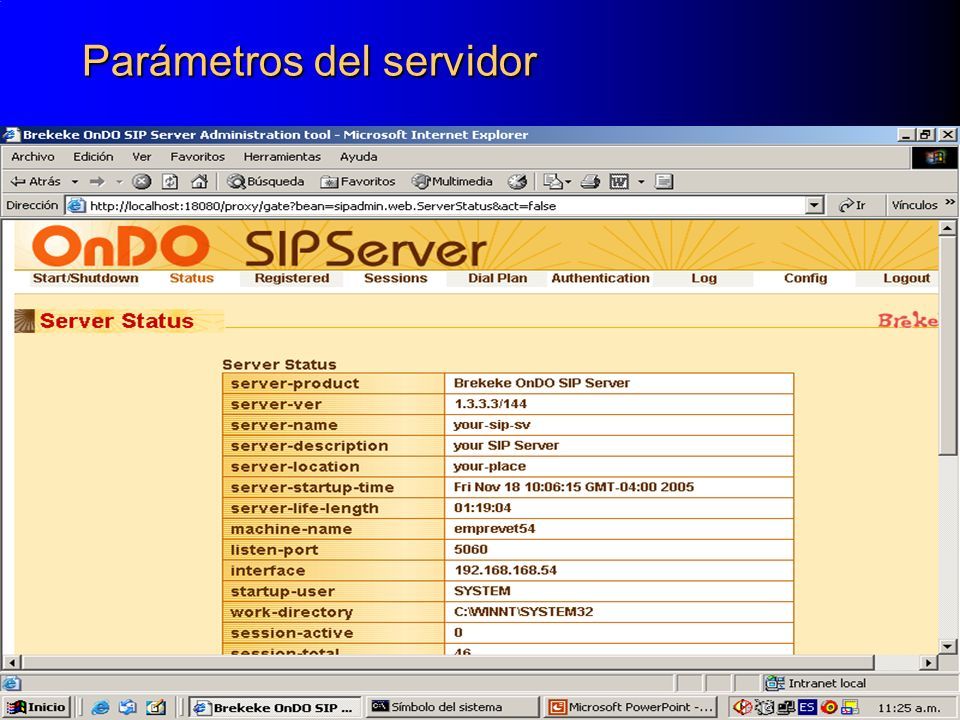Open the Inicio start button

tap(36, 707)
